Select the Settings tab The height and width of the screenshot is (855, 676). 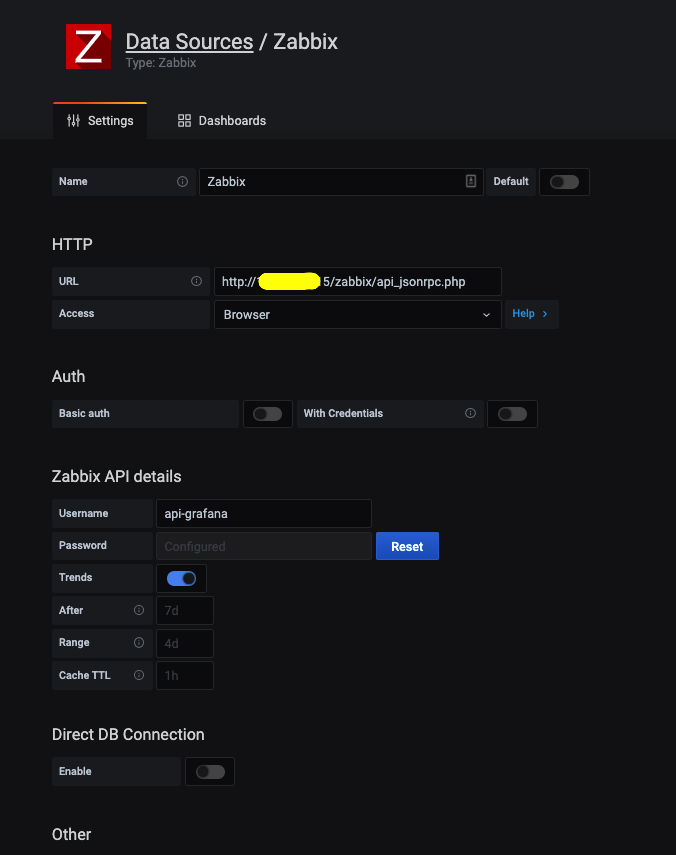point(100,121)
